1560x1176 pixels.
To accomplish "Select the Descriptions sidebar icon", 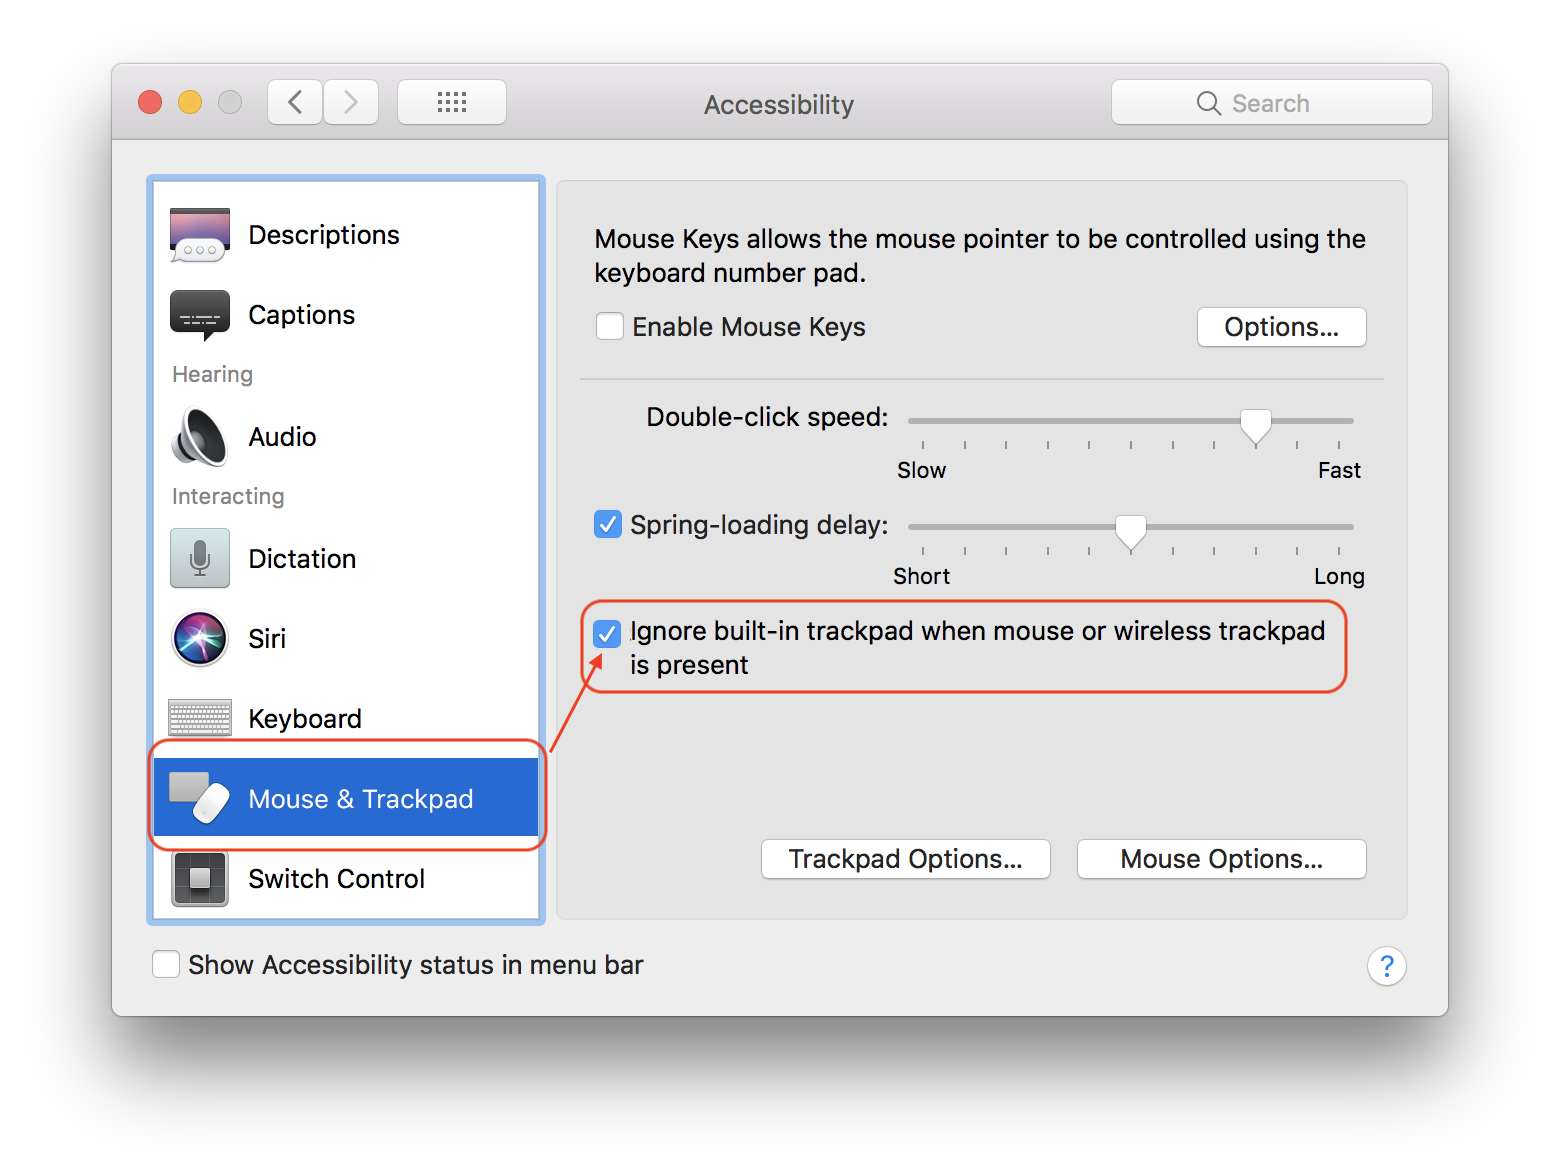I will [x=200, y=235].
